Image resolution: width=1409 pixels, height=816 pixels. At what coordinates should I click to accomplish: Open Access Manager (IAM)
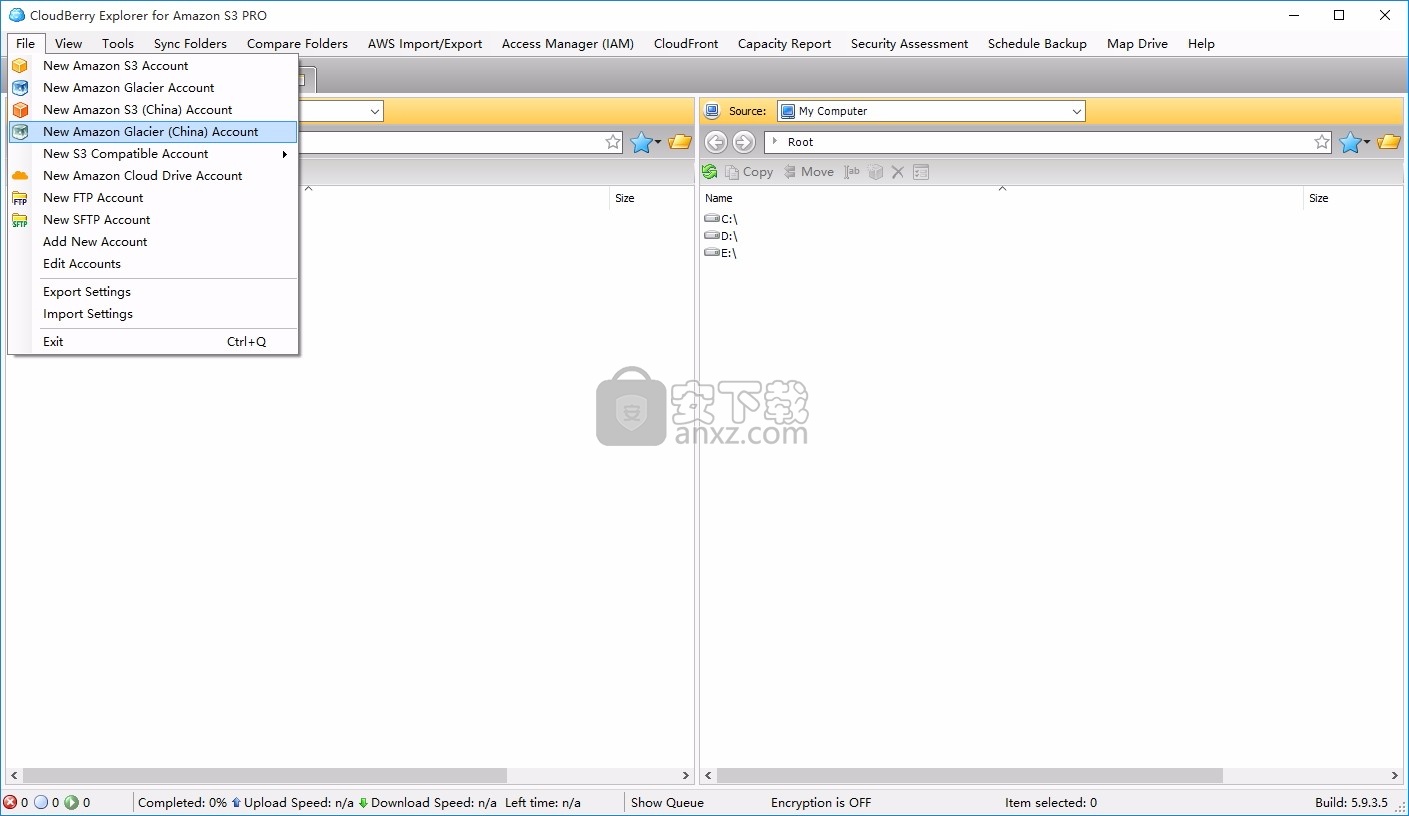pos(568,43)
